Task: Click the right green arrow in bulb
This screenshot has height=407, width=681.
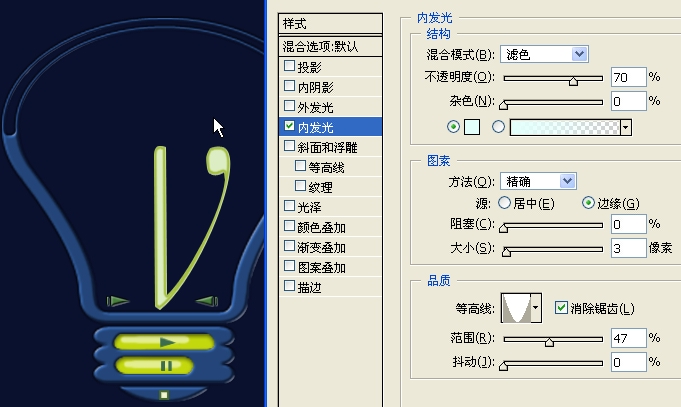Action: pos(207,301)
